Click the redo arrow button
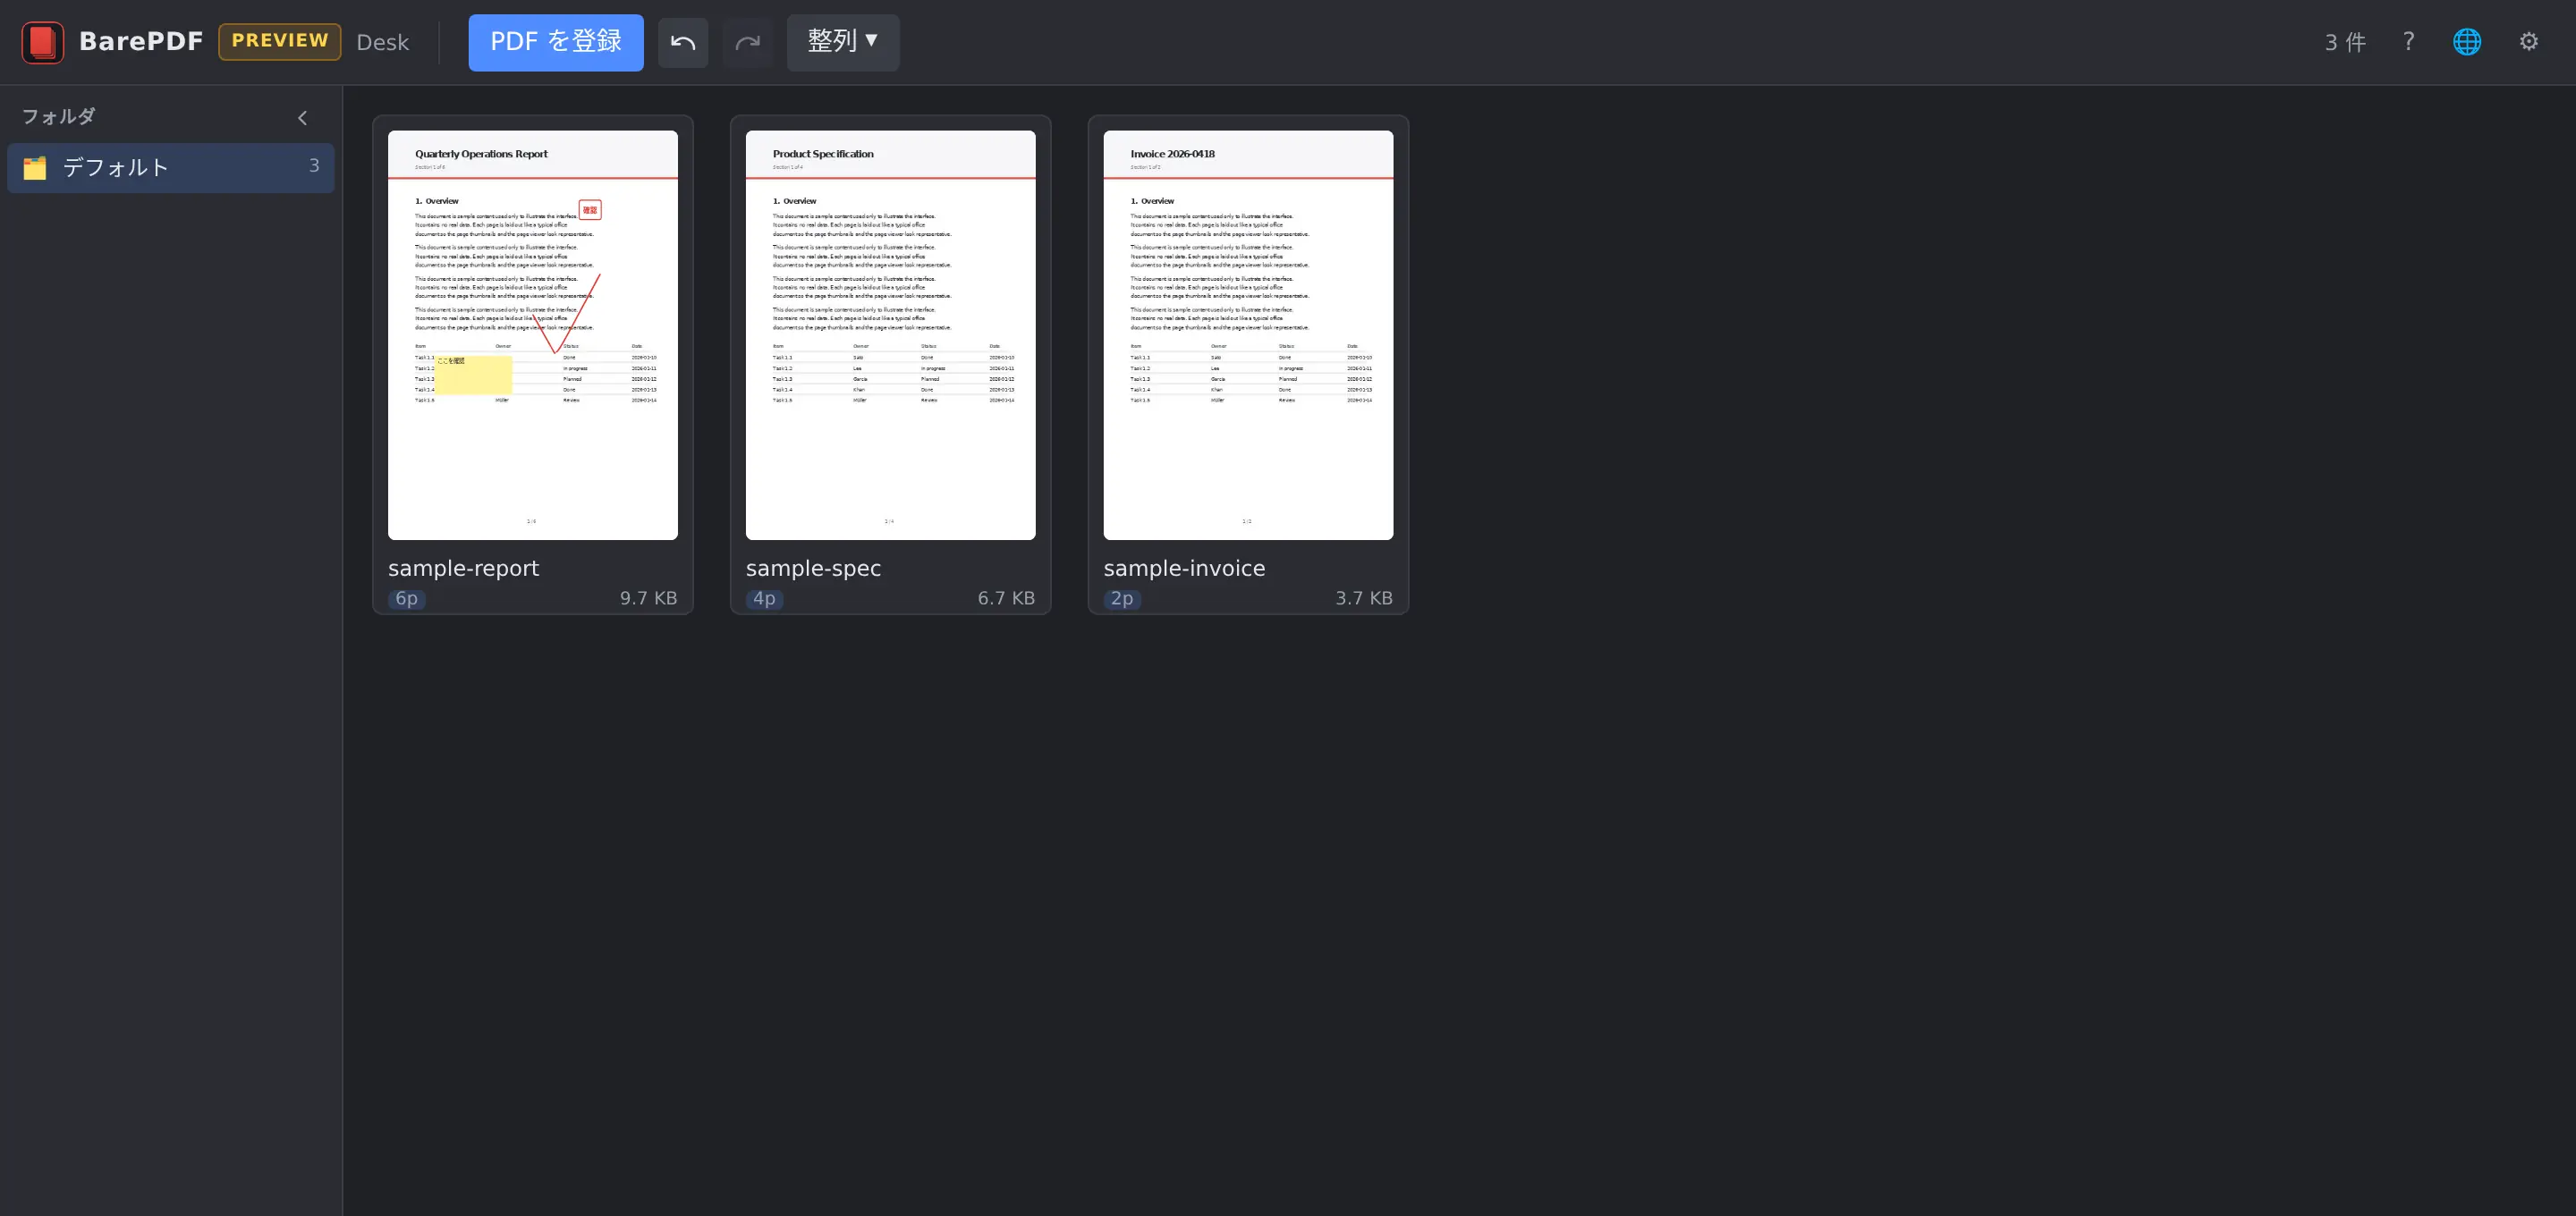Image resolution: width=2576 pixels, height=1216 pixels. coord(748,42)
